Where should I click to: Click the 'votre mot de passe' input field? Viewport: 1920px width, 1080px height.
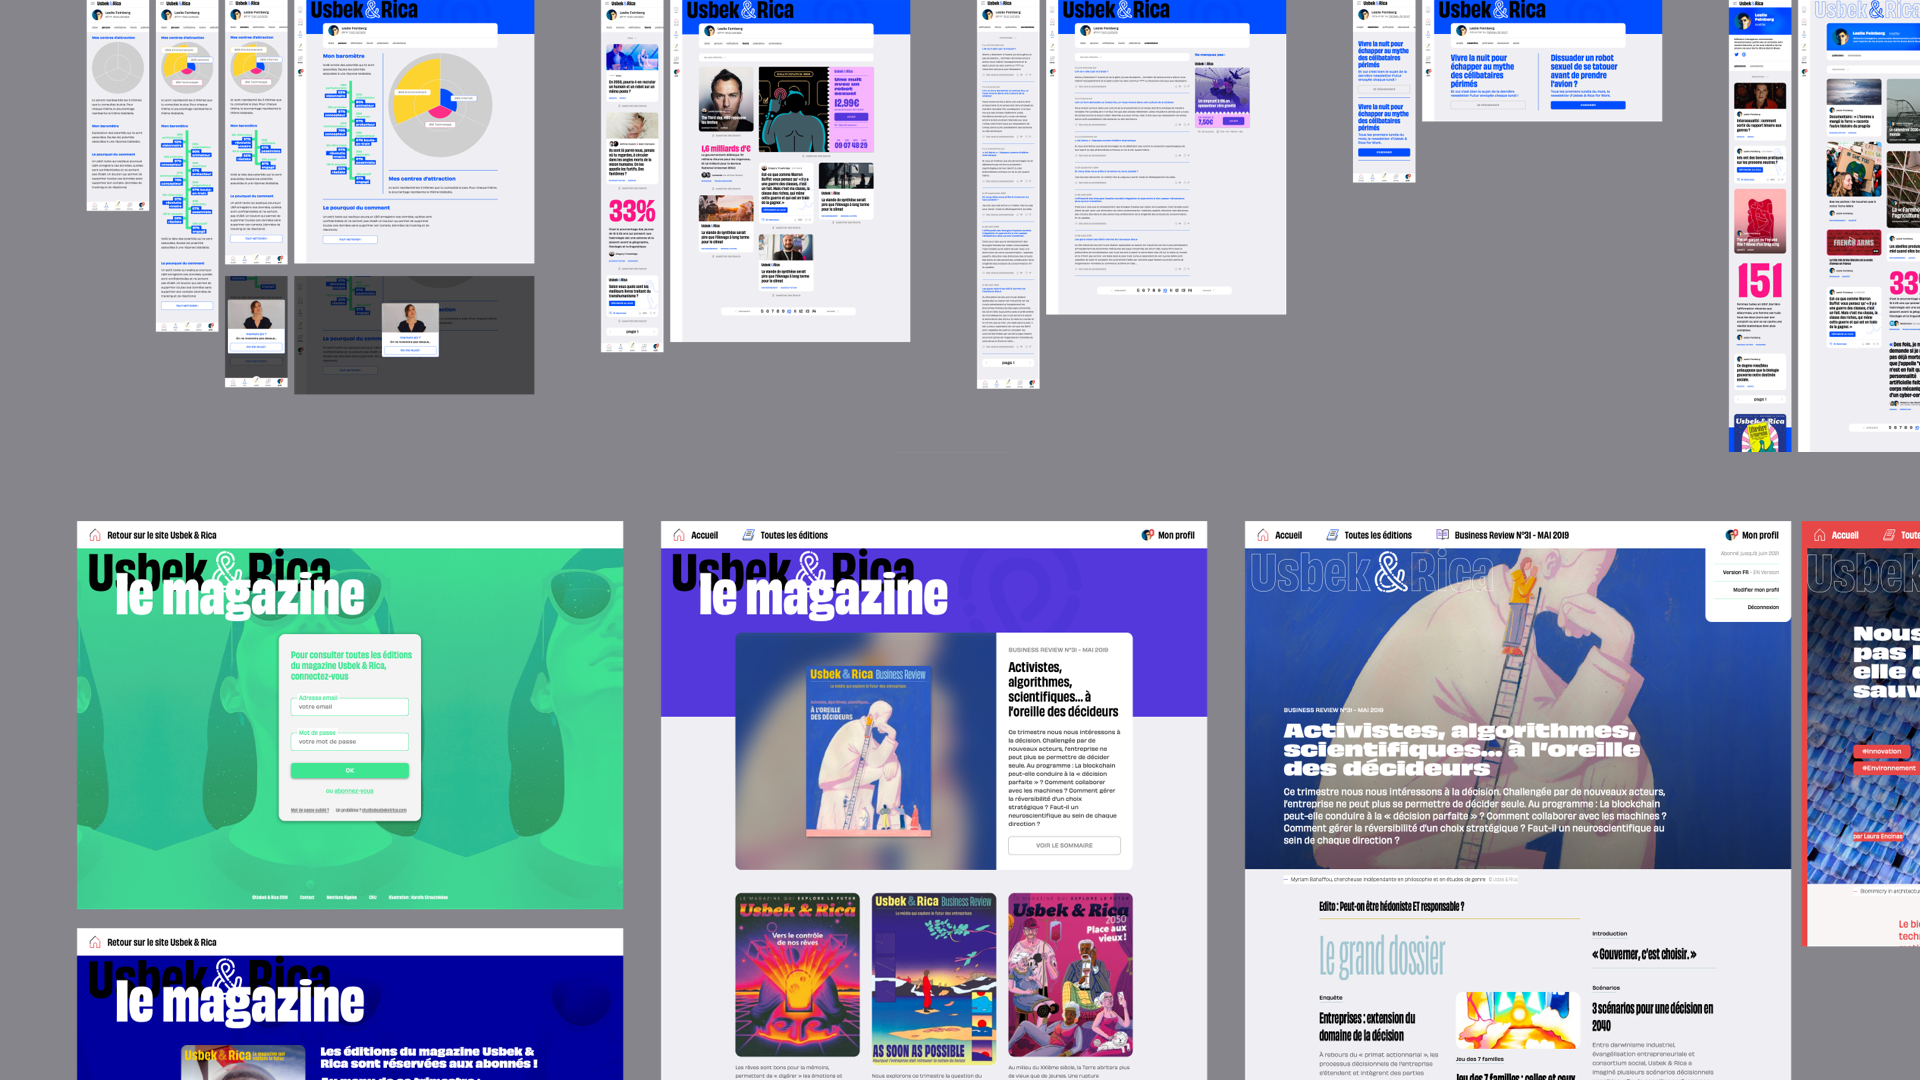point(350,742)
